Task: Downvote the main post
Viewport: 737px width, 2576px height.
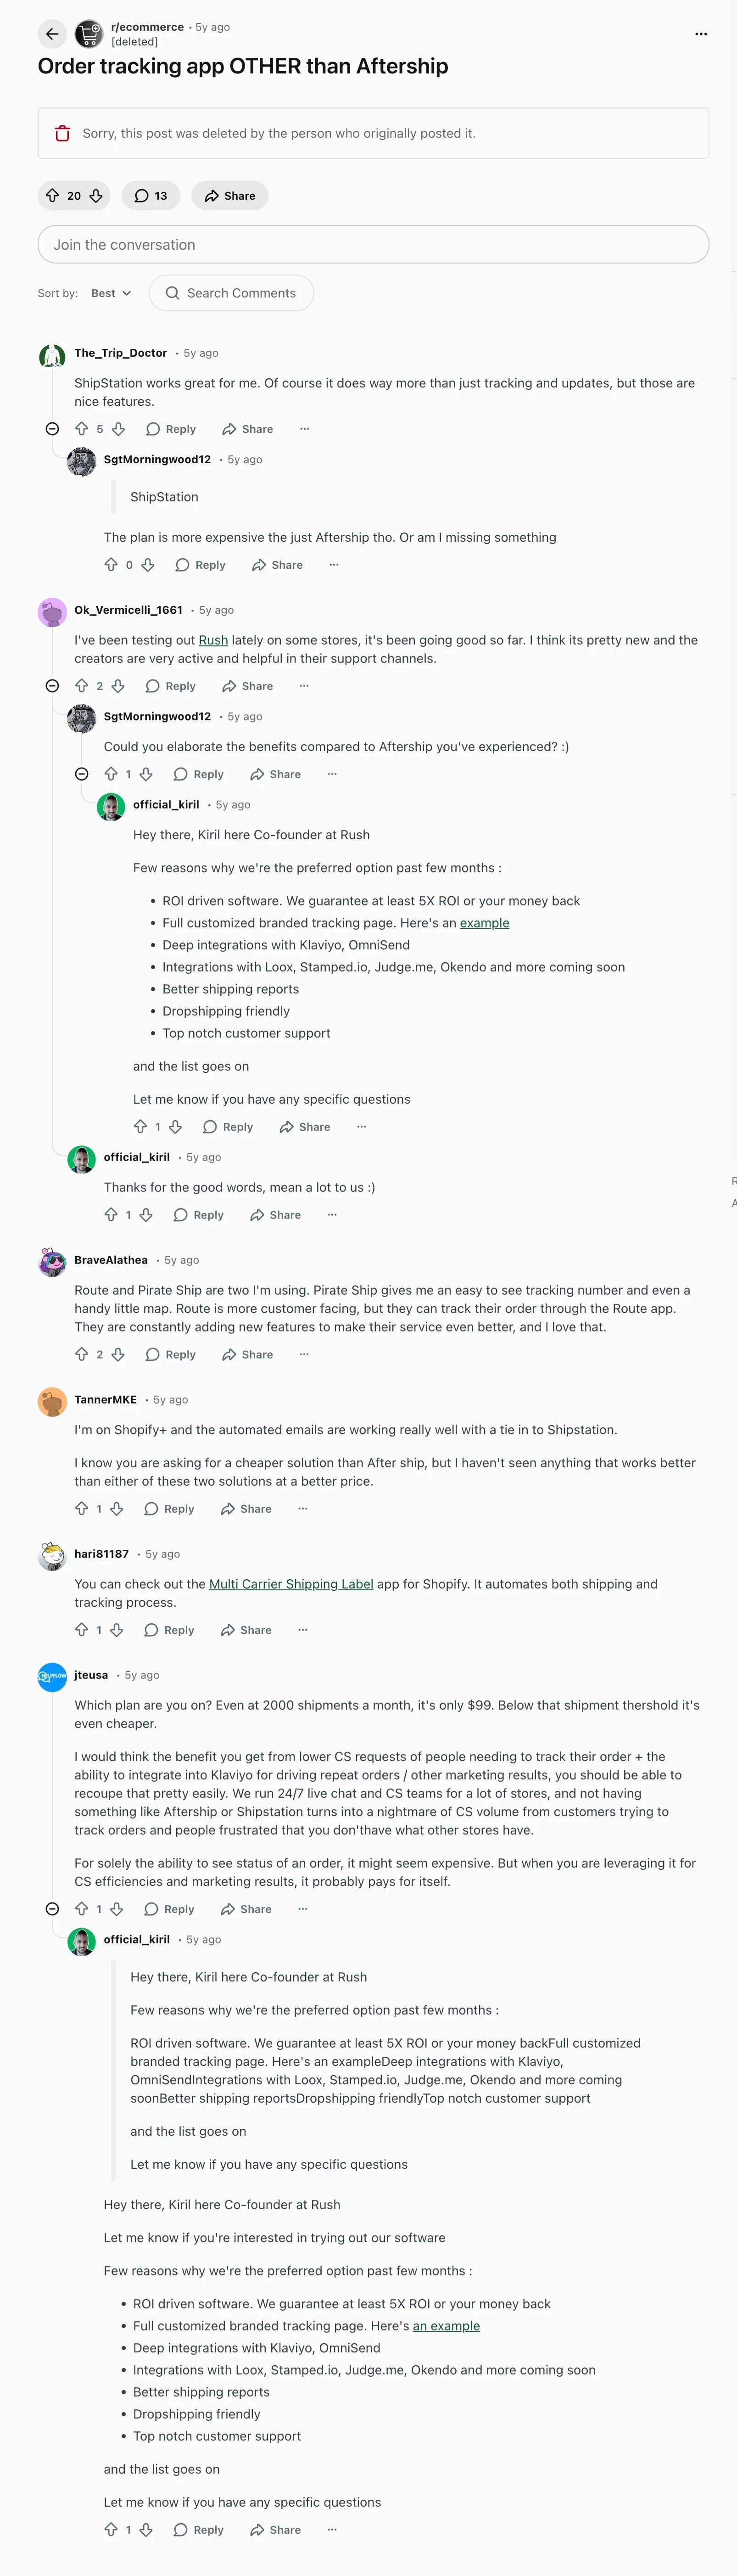Action: tap(96, 196)
